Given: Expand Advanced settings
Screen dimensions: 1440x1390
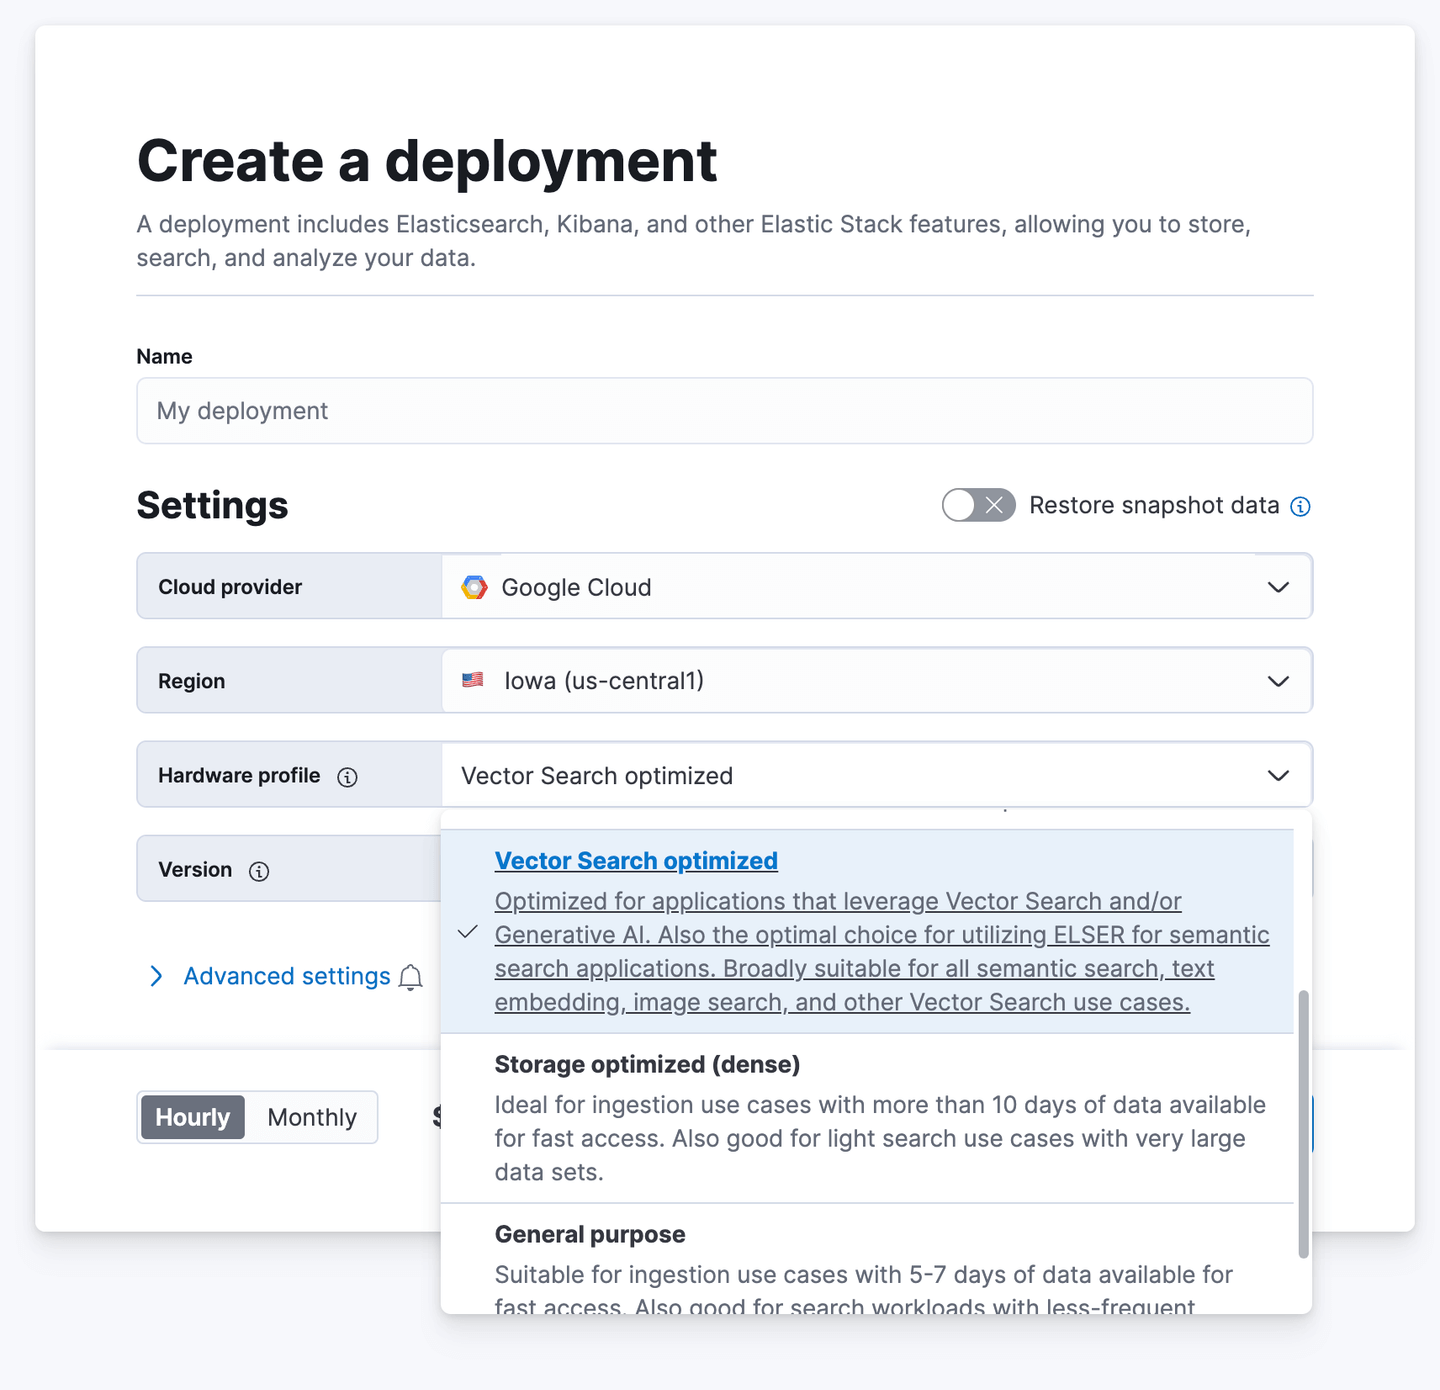Looking at the screenshot, I should (286, 976).
